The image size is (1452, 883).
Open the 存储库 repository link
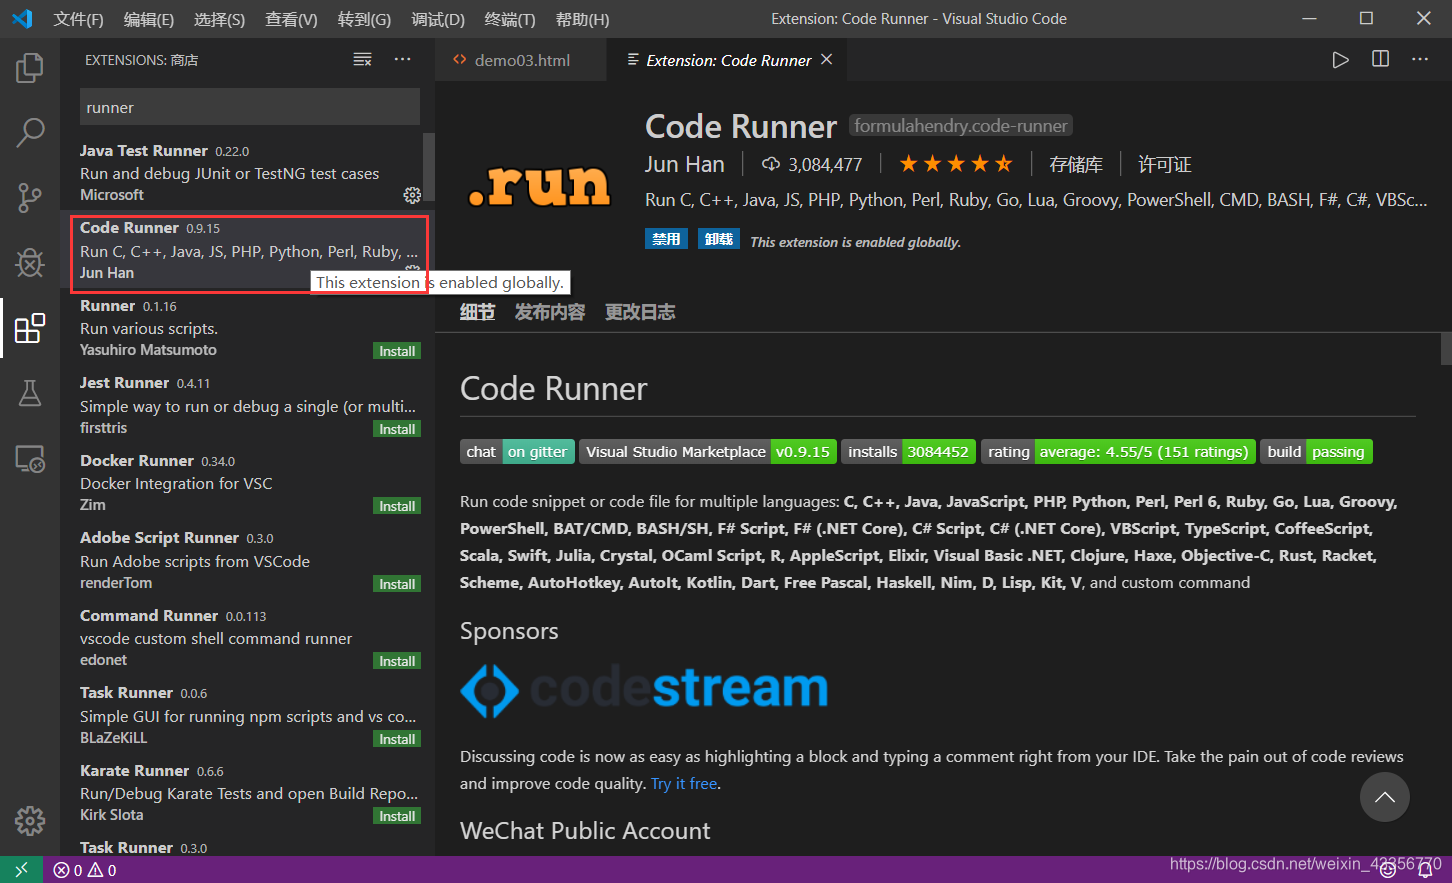[x=1076, y=165]
